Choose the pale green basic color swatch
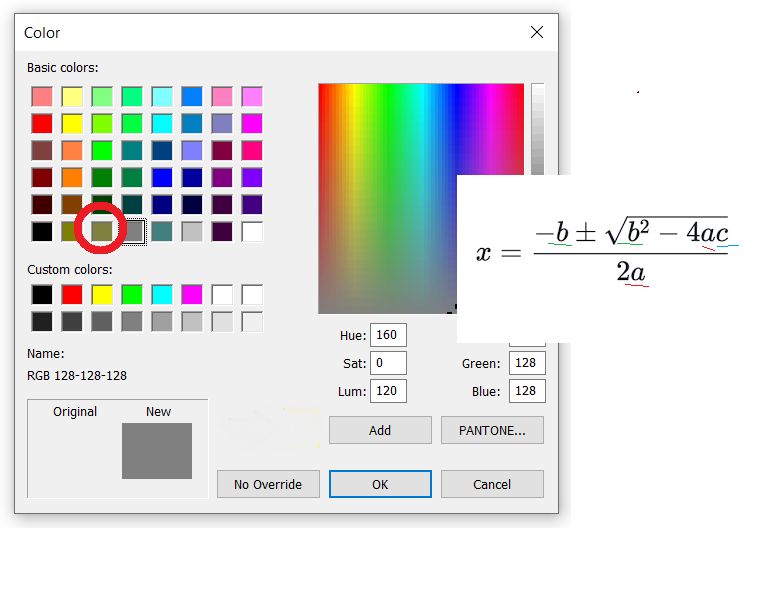The image size is (768, 614). (x=102, y=96)
